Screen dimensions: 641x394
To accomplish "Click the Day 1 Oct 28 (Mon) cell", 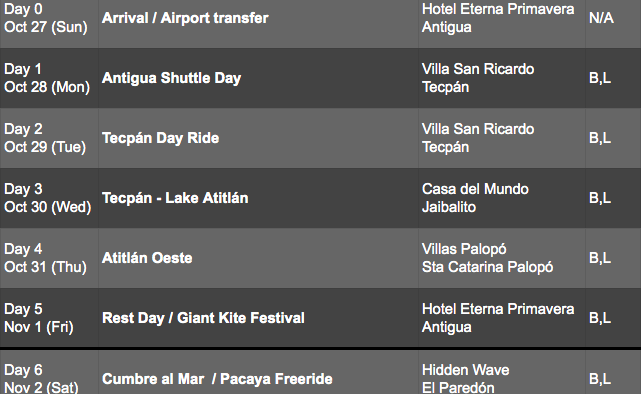I will pyautogui.click(x=49, y=78).
